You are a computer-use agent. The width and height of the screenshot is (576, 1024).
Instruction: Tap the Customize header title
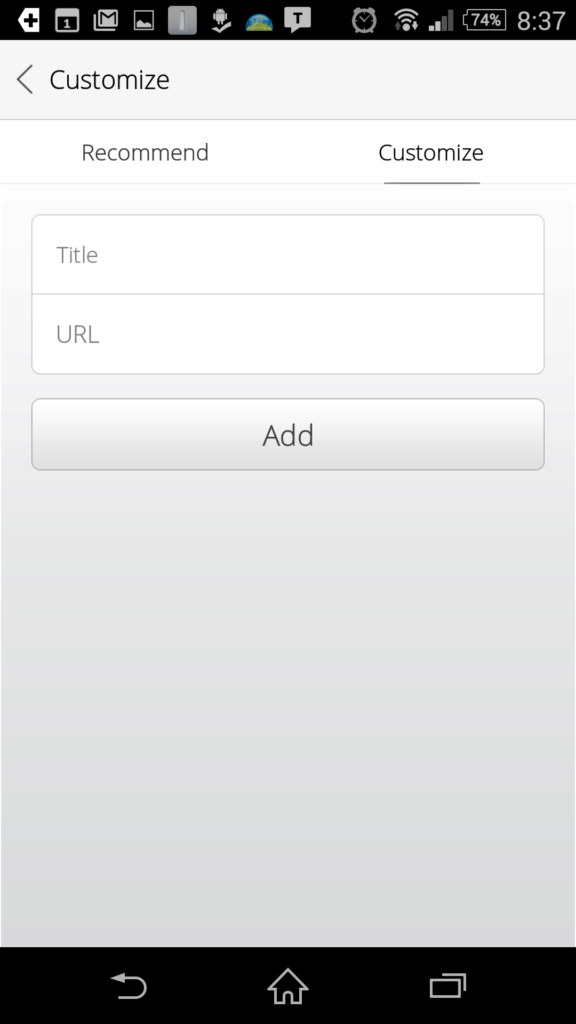[109, 80]
